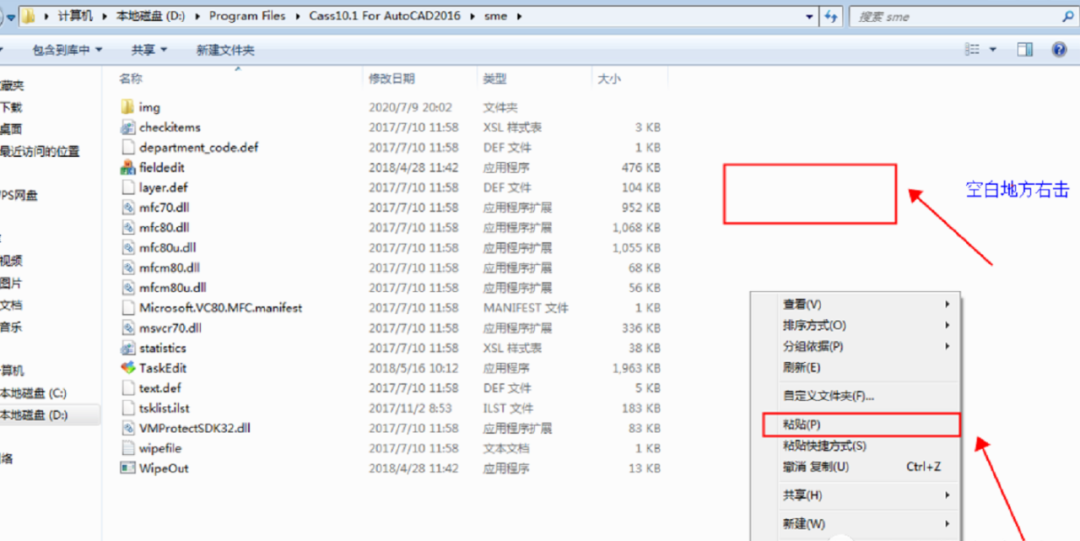This screenshot has width=1080, height=541.
Task: Select the mfc80.dll file name
Action: [x=164, y=227]
